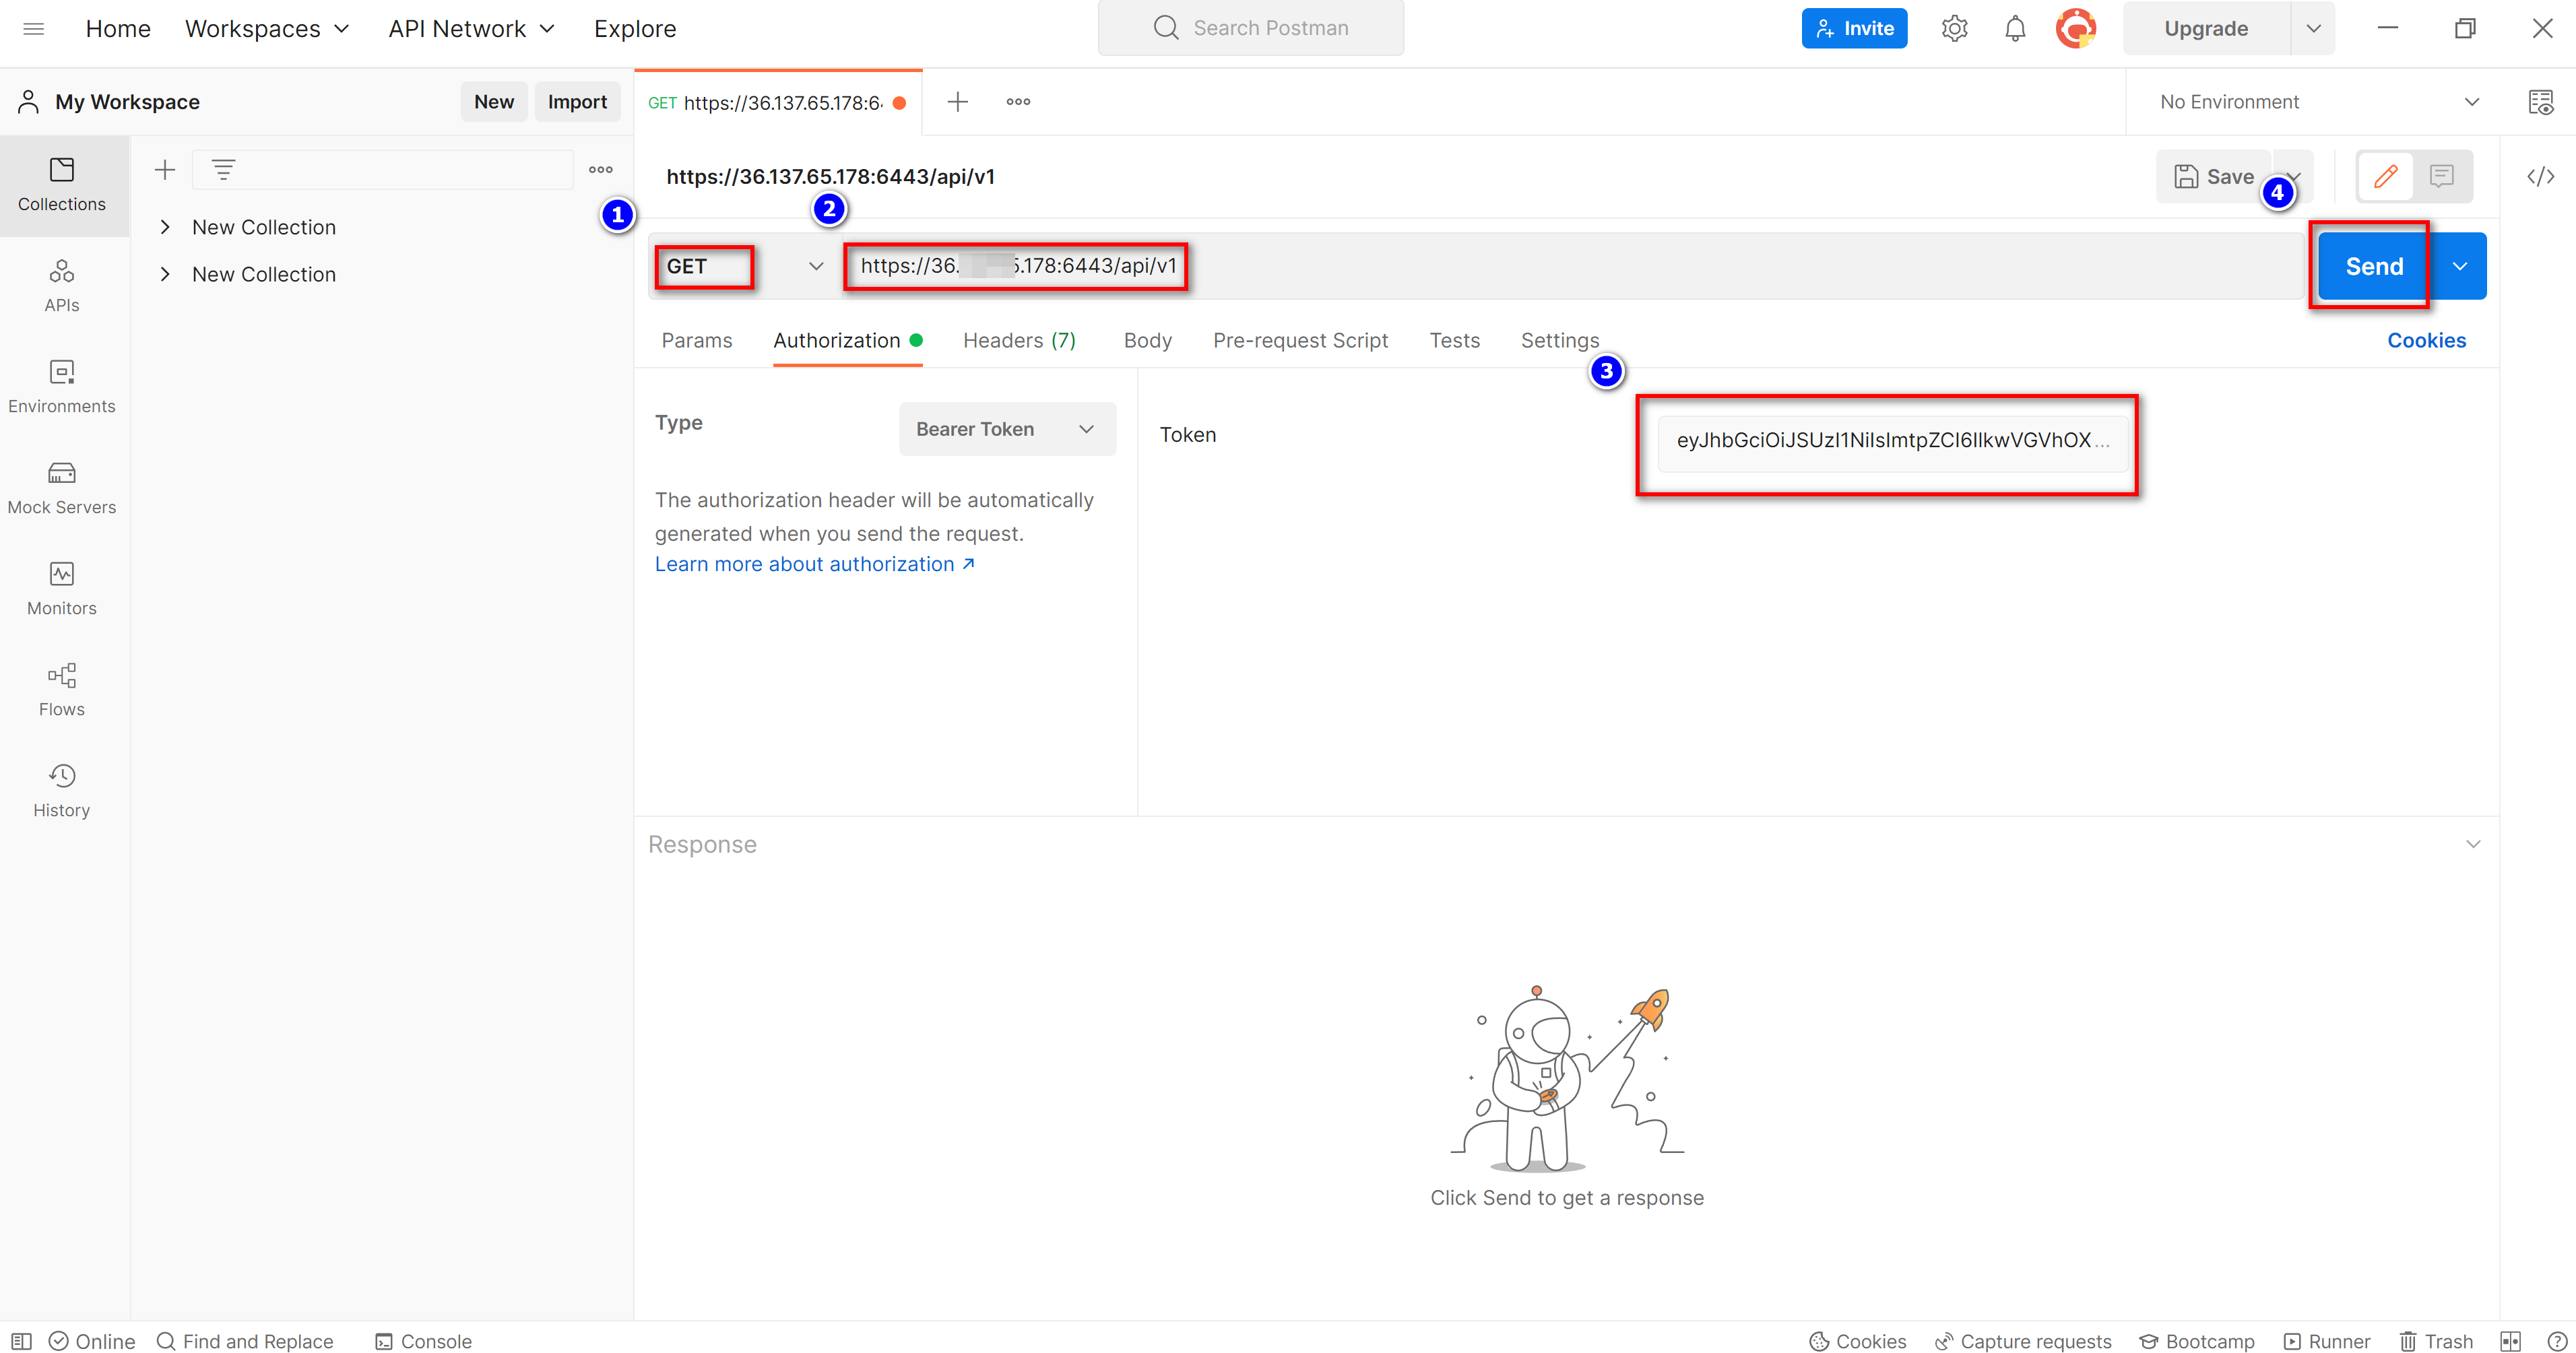Open API Network dropdown menu
The height and width of the screenshot is (1353, 2576).
click(471, 29)
